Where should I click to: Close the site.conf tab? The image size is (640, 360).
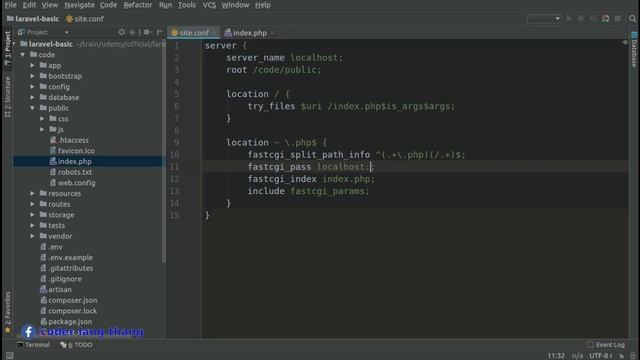[x=214, y=33]
